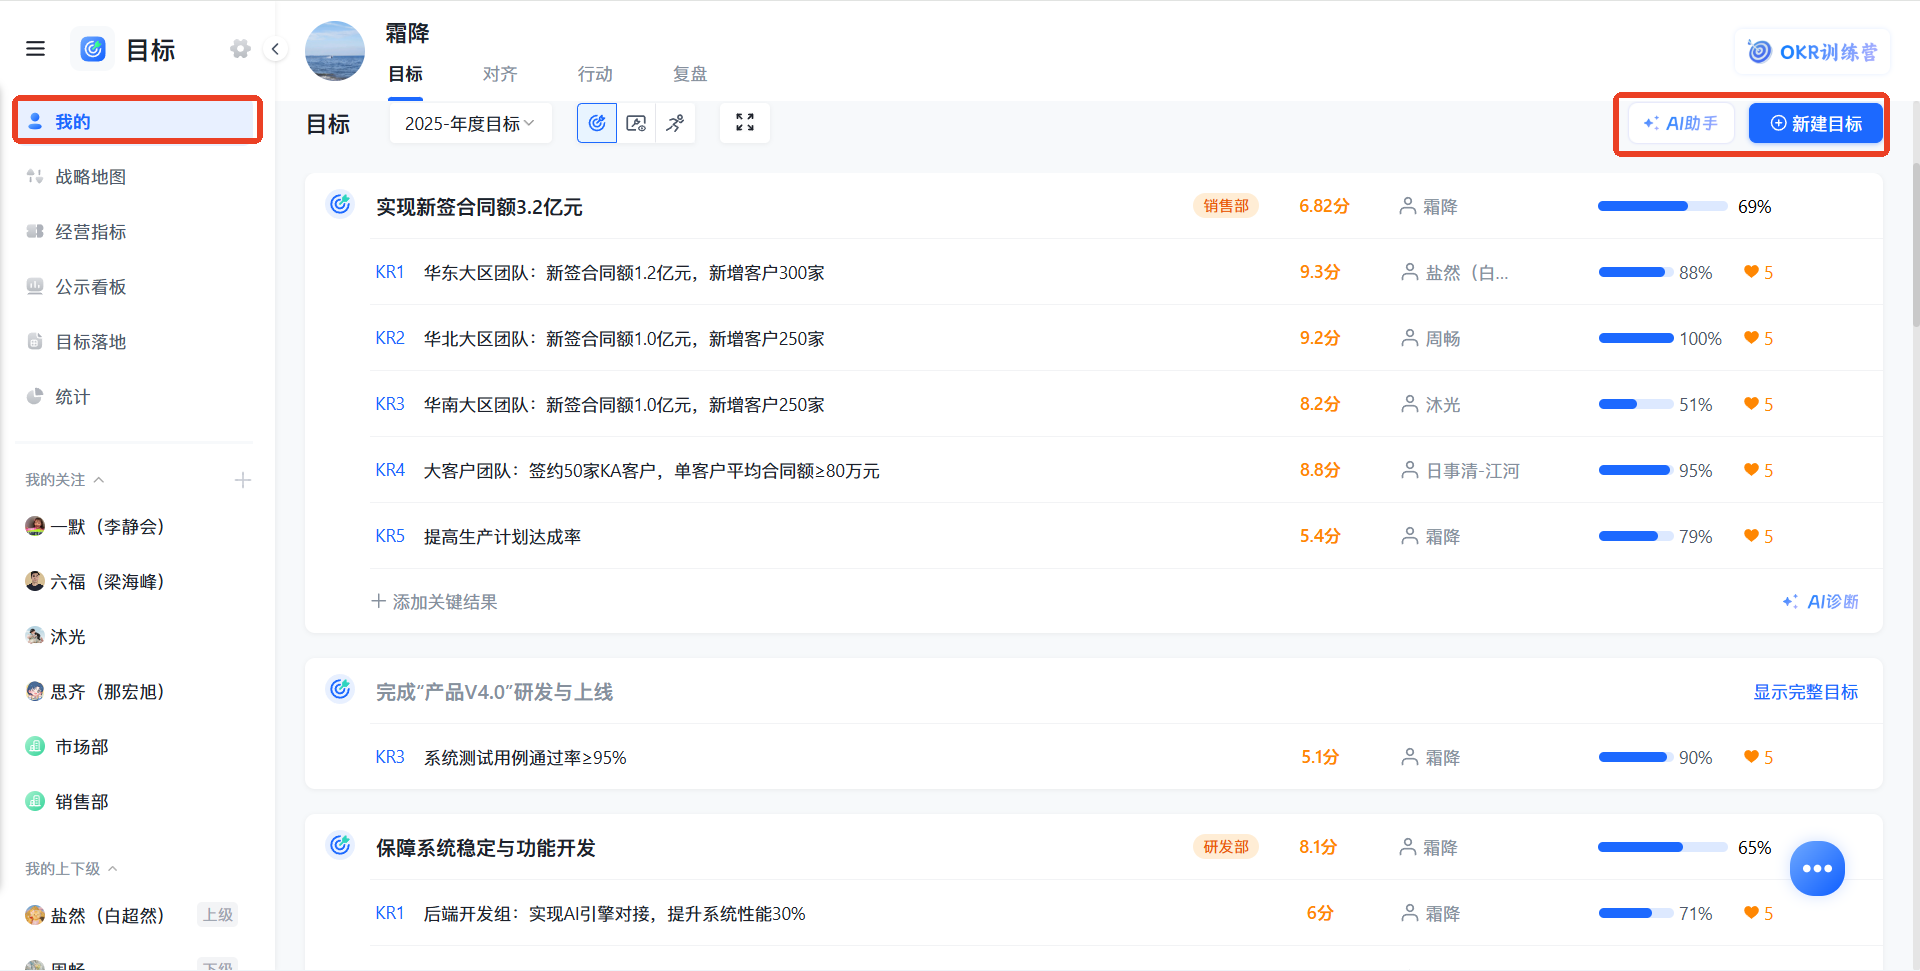Viewport: 1920px width, 971px height.
Task: Collapse sidebar with the left chevron
Action: [275, 49]
